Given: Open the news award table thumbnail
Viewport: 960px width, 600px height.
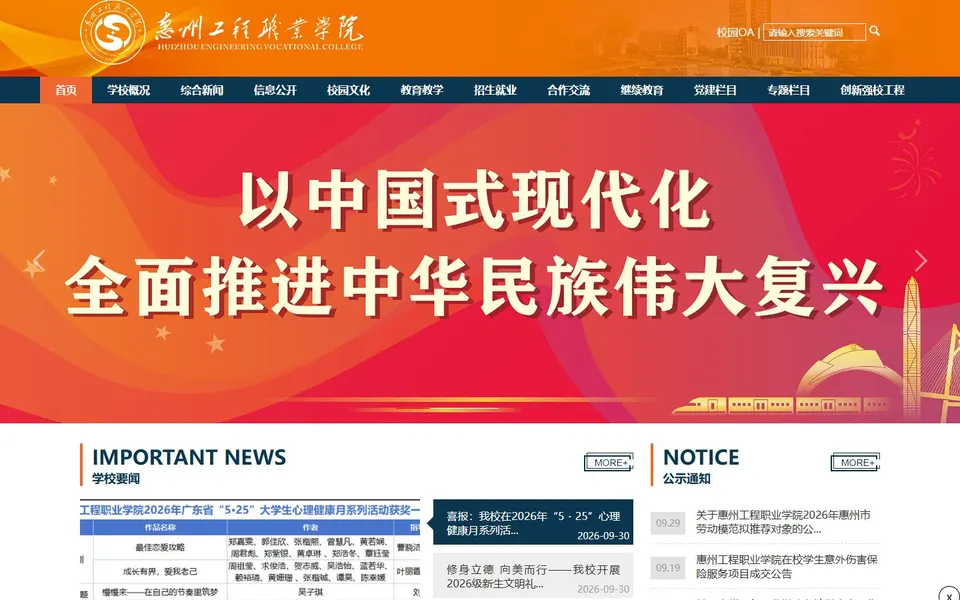Looking at the screenshot, I should (250, 550).
